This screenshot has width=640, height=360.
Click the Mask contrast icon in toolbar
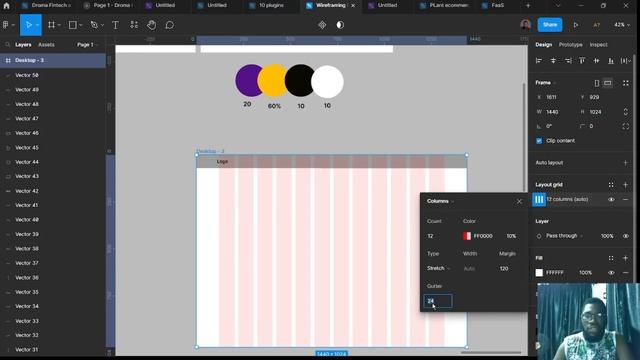pos(340,25)
